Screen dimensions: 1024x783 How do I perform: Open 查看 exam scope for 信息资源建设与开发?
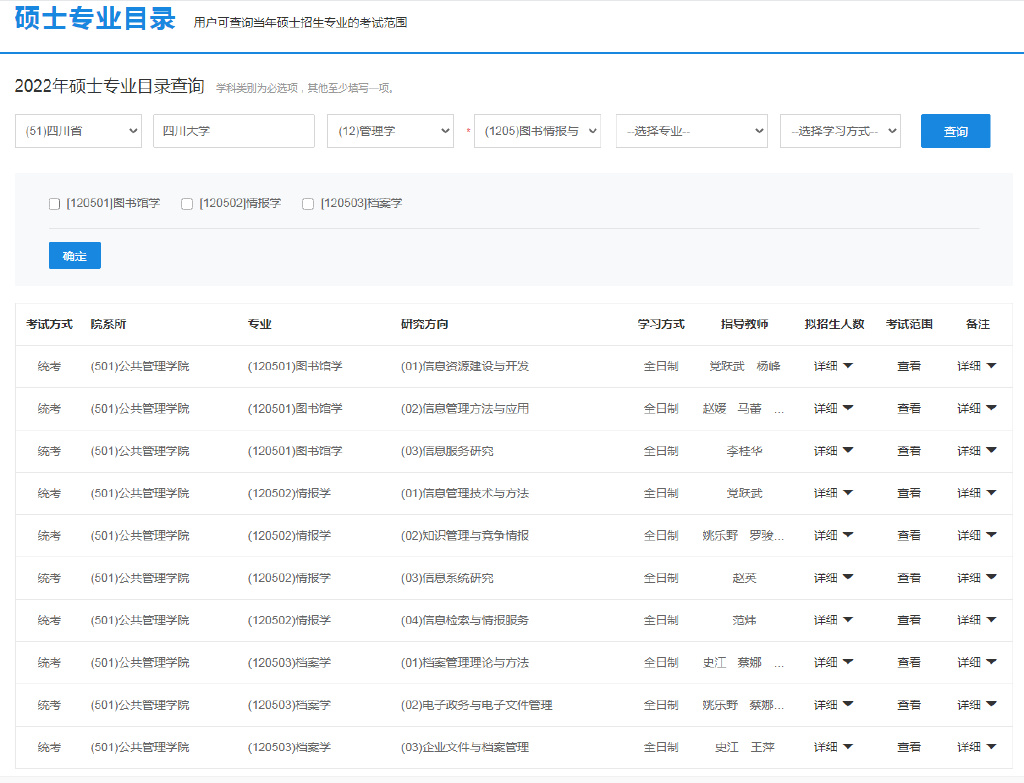pos(909,365)
